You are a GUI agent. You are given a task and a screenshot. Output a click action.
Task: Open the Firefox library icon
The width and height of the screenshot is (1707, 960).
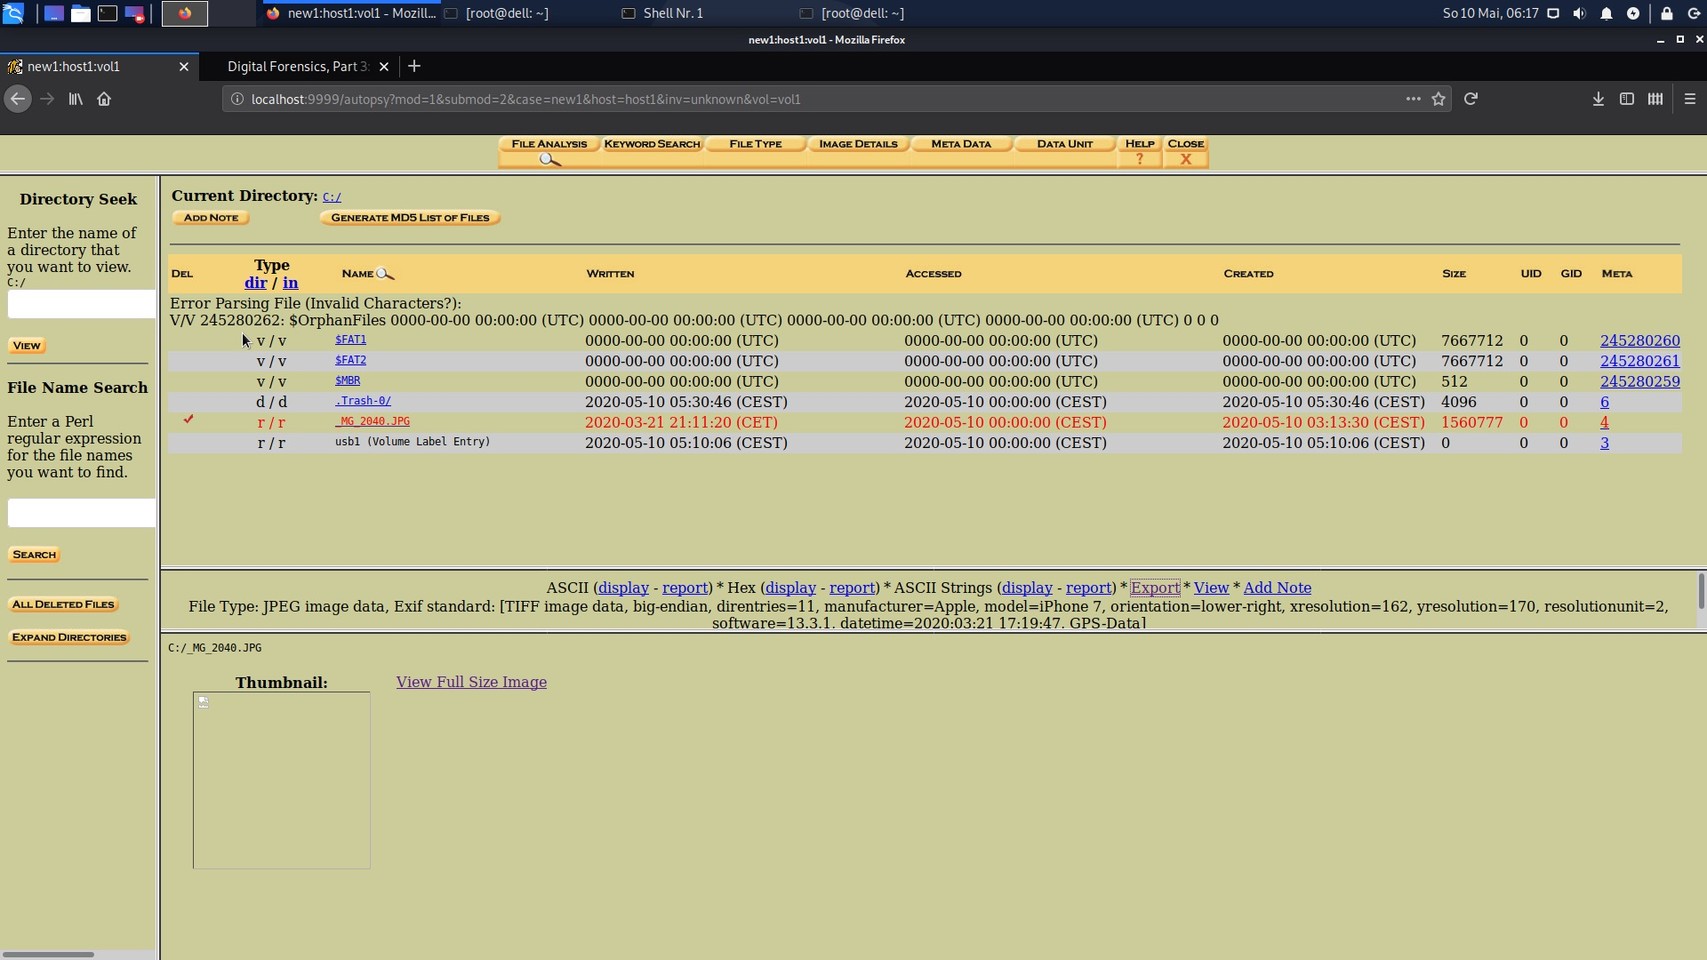pyautogui.click(x=75, y=99)
